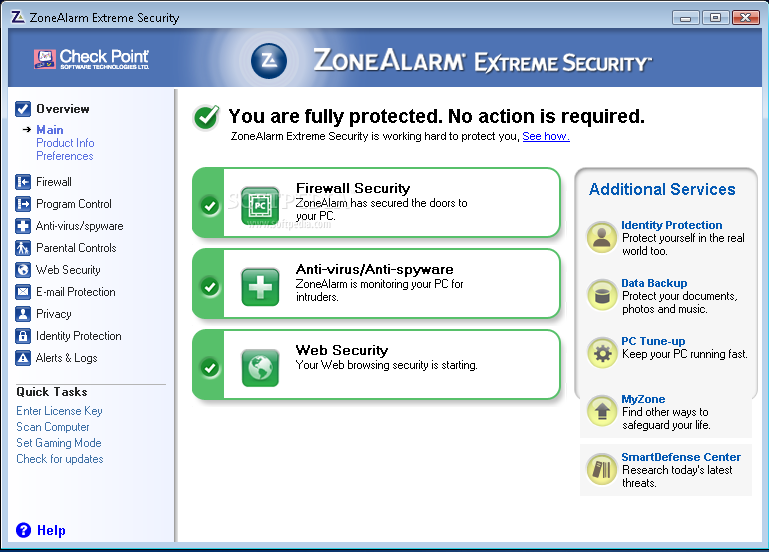Click the PC Tune-up gear icon
Image resolution: width=769 pixels, height=552 pixels.
pyautogui.click(x=601, y=353)
